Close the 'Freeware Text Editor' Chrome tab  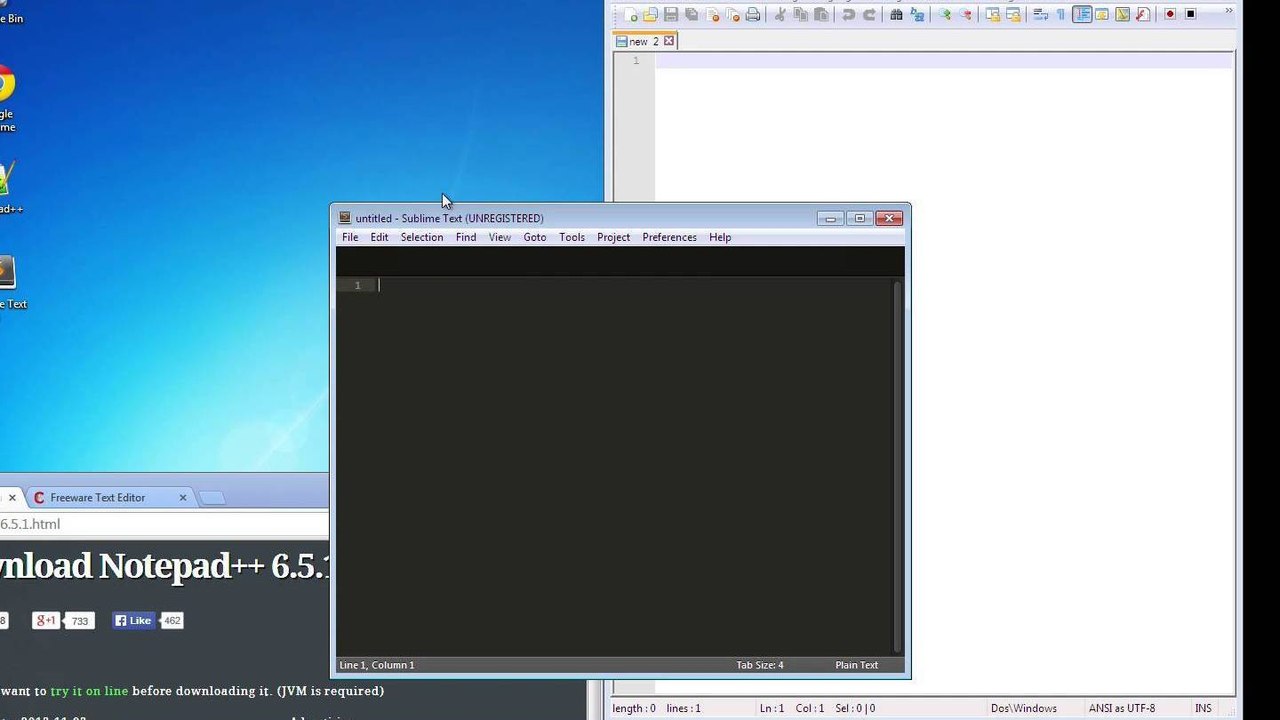point(183,497)
